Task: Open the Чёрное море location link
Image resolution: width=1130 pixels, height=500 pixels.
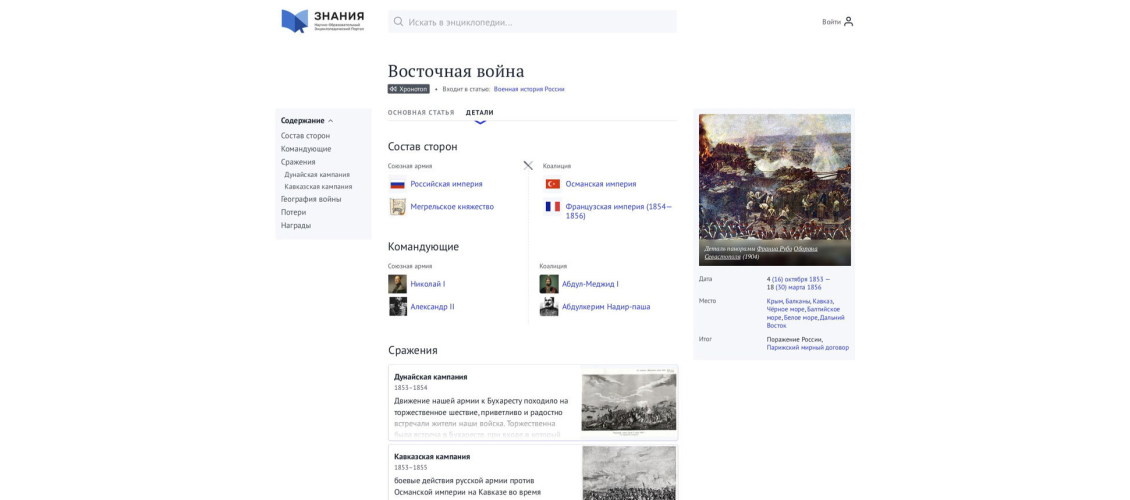Action: coord(786,309)
